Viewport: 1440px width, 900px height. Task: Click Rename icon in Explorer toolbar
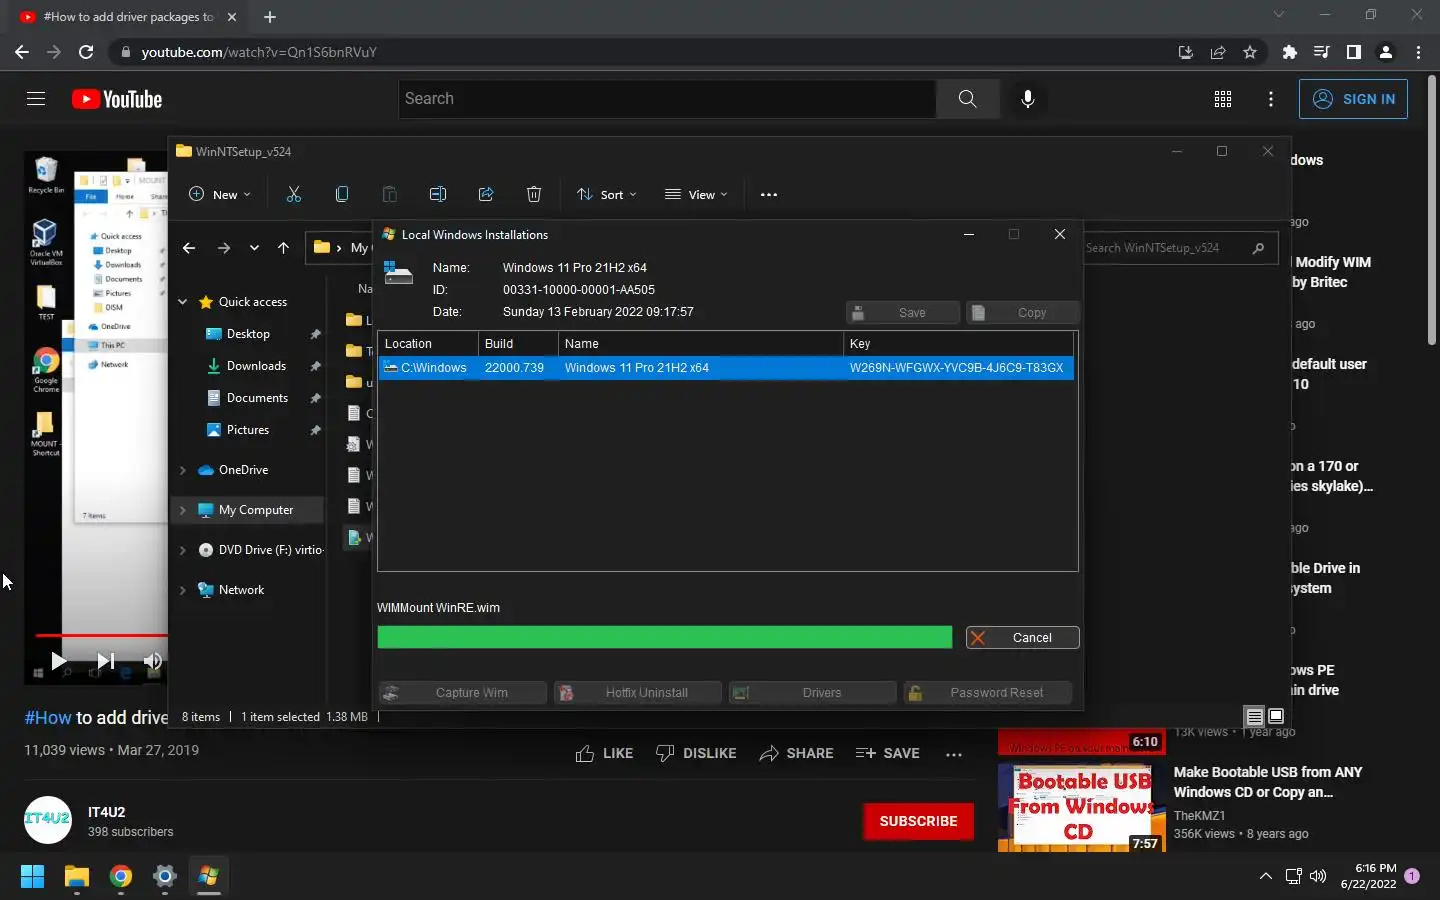coord(438,195)
